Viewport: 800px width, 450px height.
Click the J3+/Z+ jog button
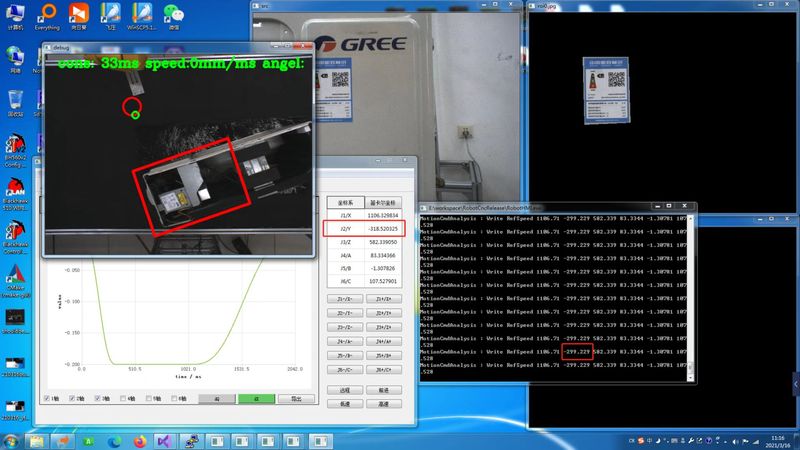click(x=384, y=327)
